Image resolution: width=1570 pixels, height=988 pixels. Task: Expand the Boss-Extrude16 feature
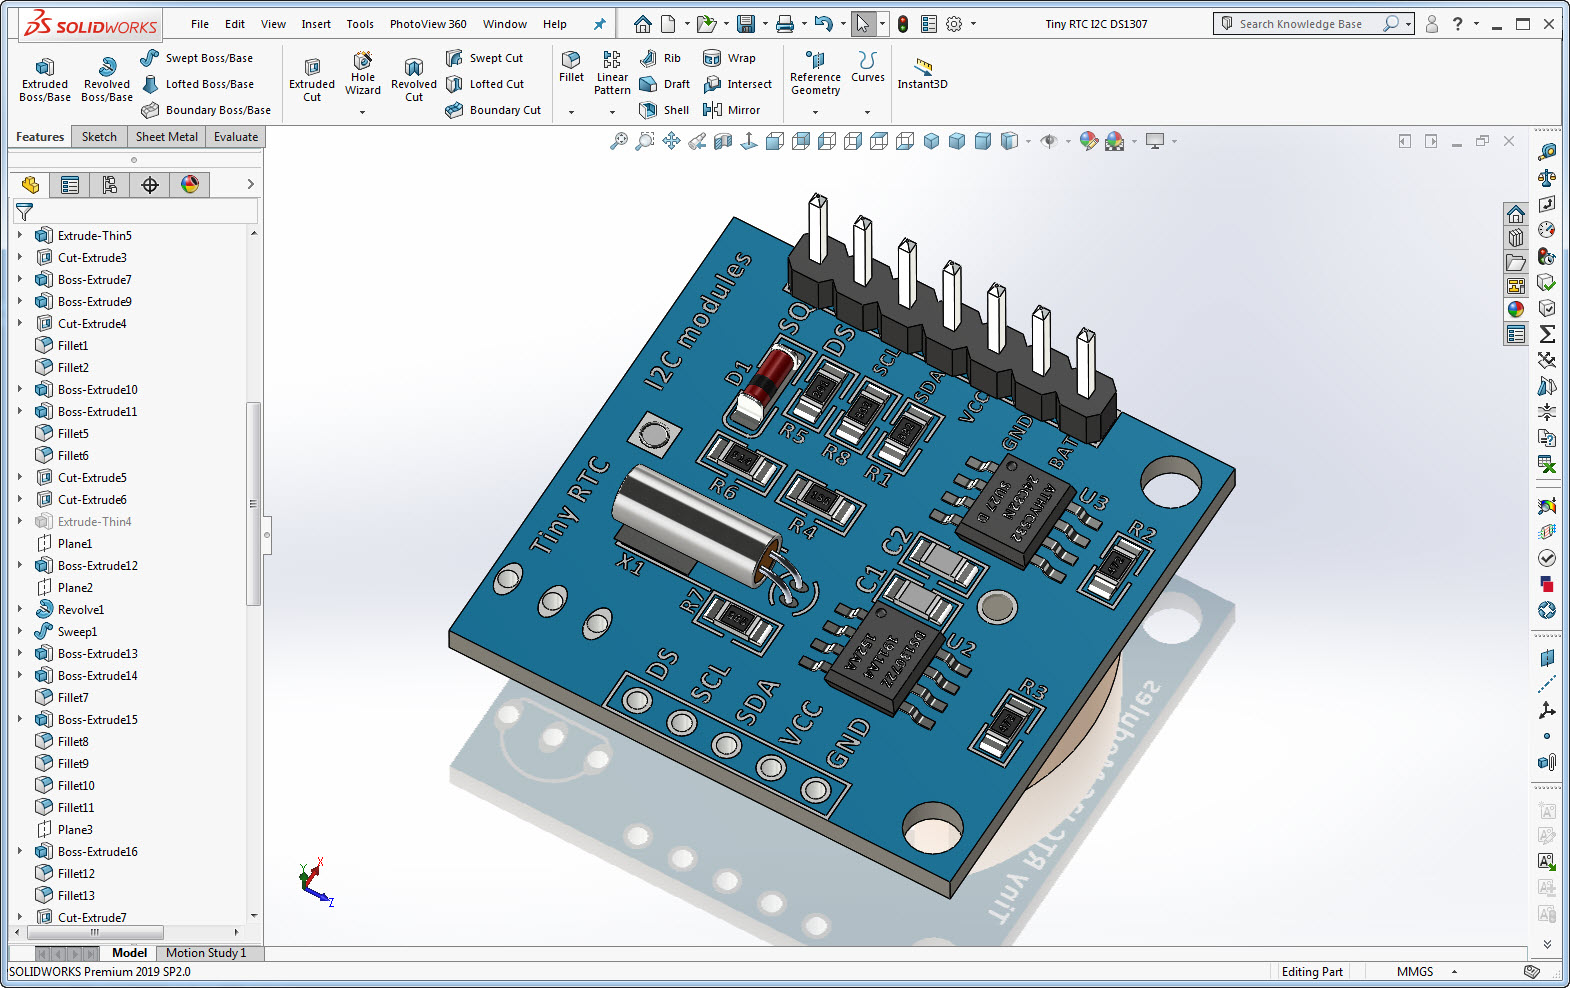point(19,851)
